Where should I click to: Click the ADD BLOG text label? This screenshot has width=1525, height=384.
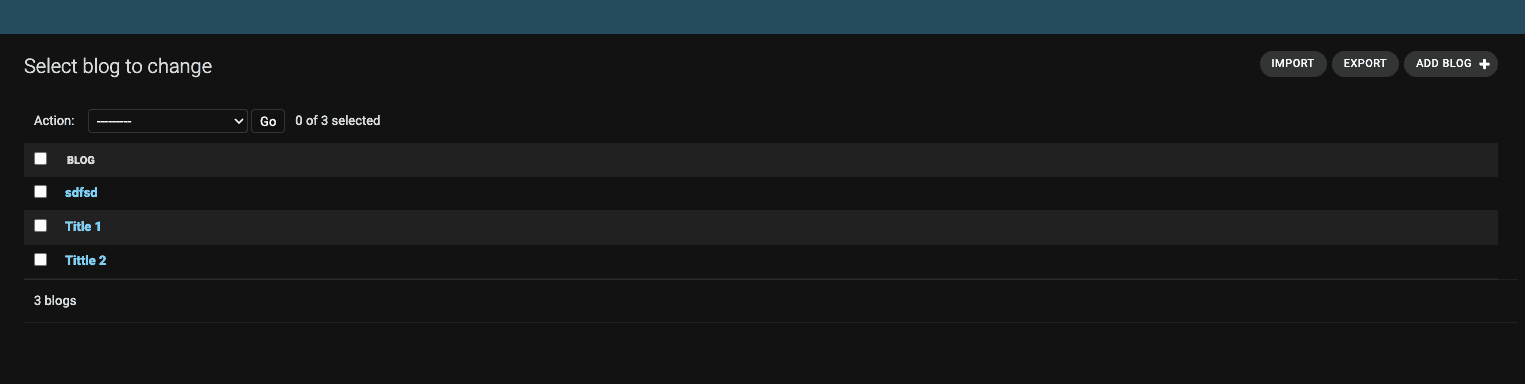[1443, 64]
